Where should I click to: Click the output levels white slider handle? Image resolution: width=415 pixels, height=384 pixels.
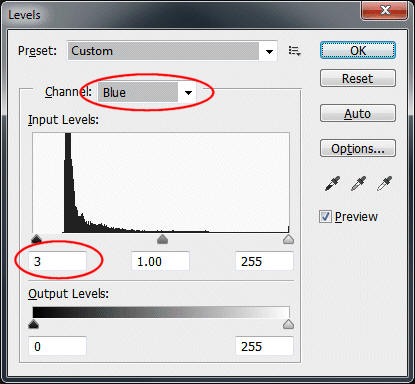288,324
